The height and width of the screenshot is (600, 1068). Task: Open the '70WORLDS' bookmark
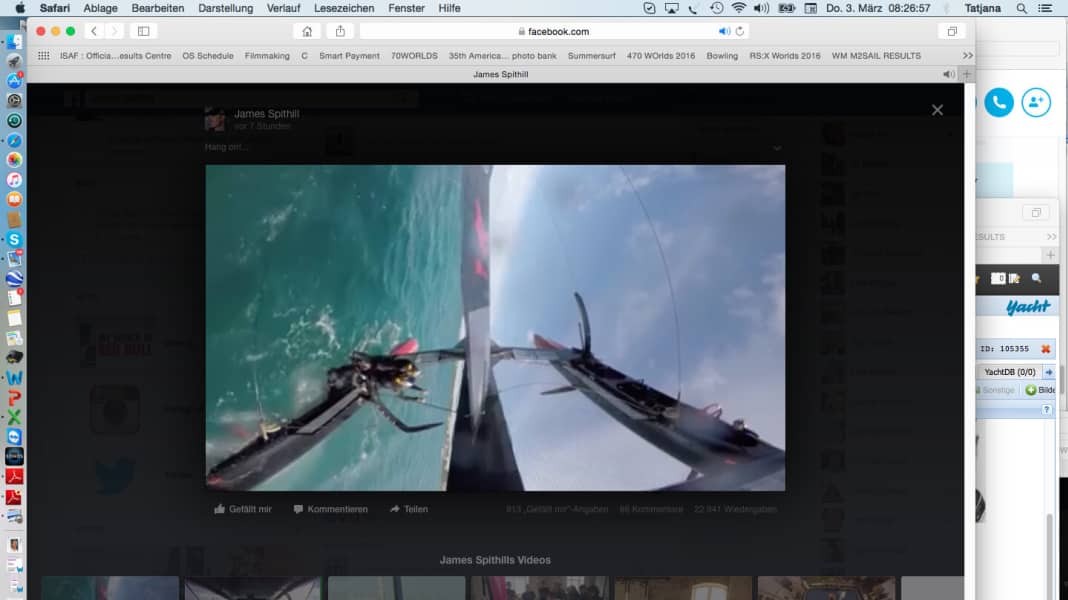[x=414, y=56]
